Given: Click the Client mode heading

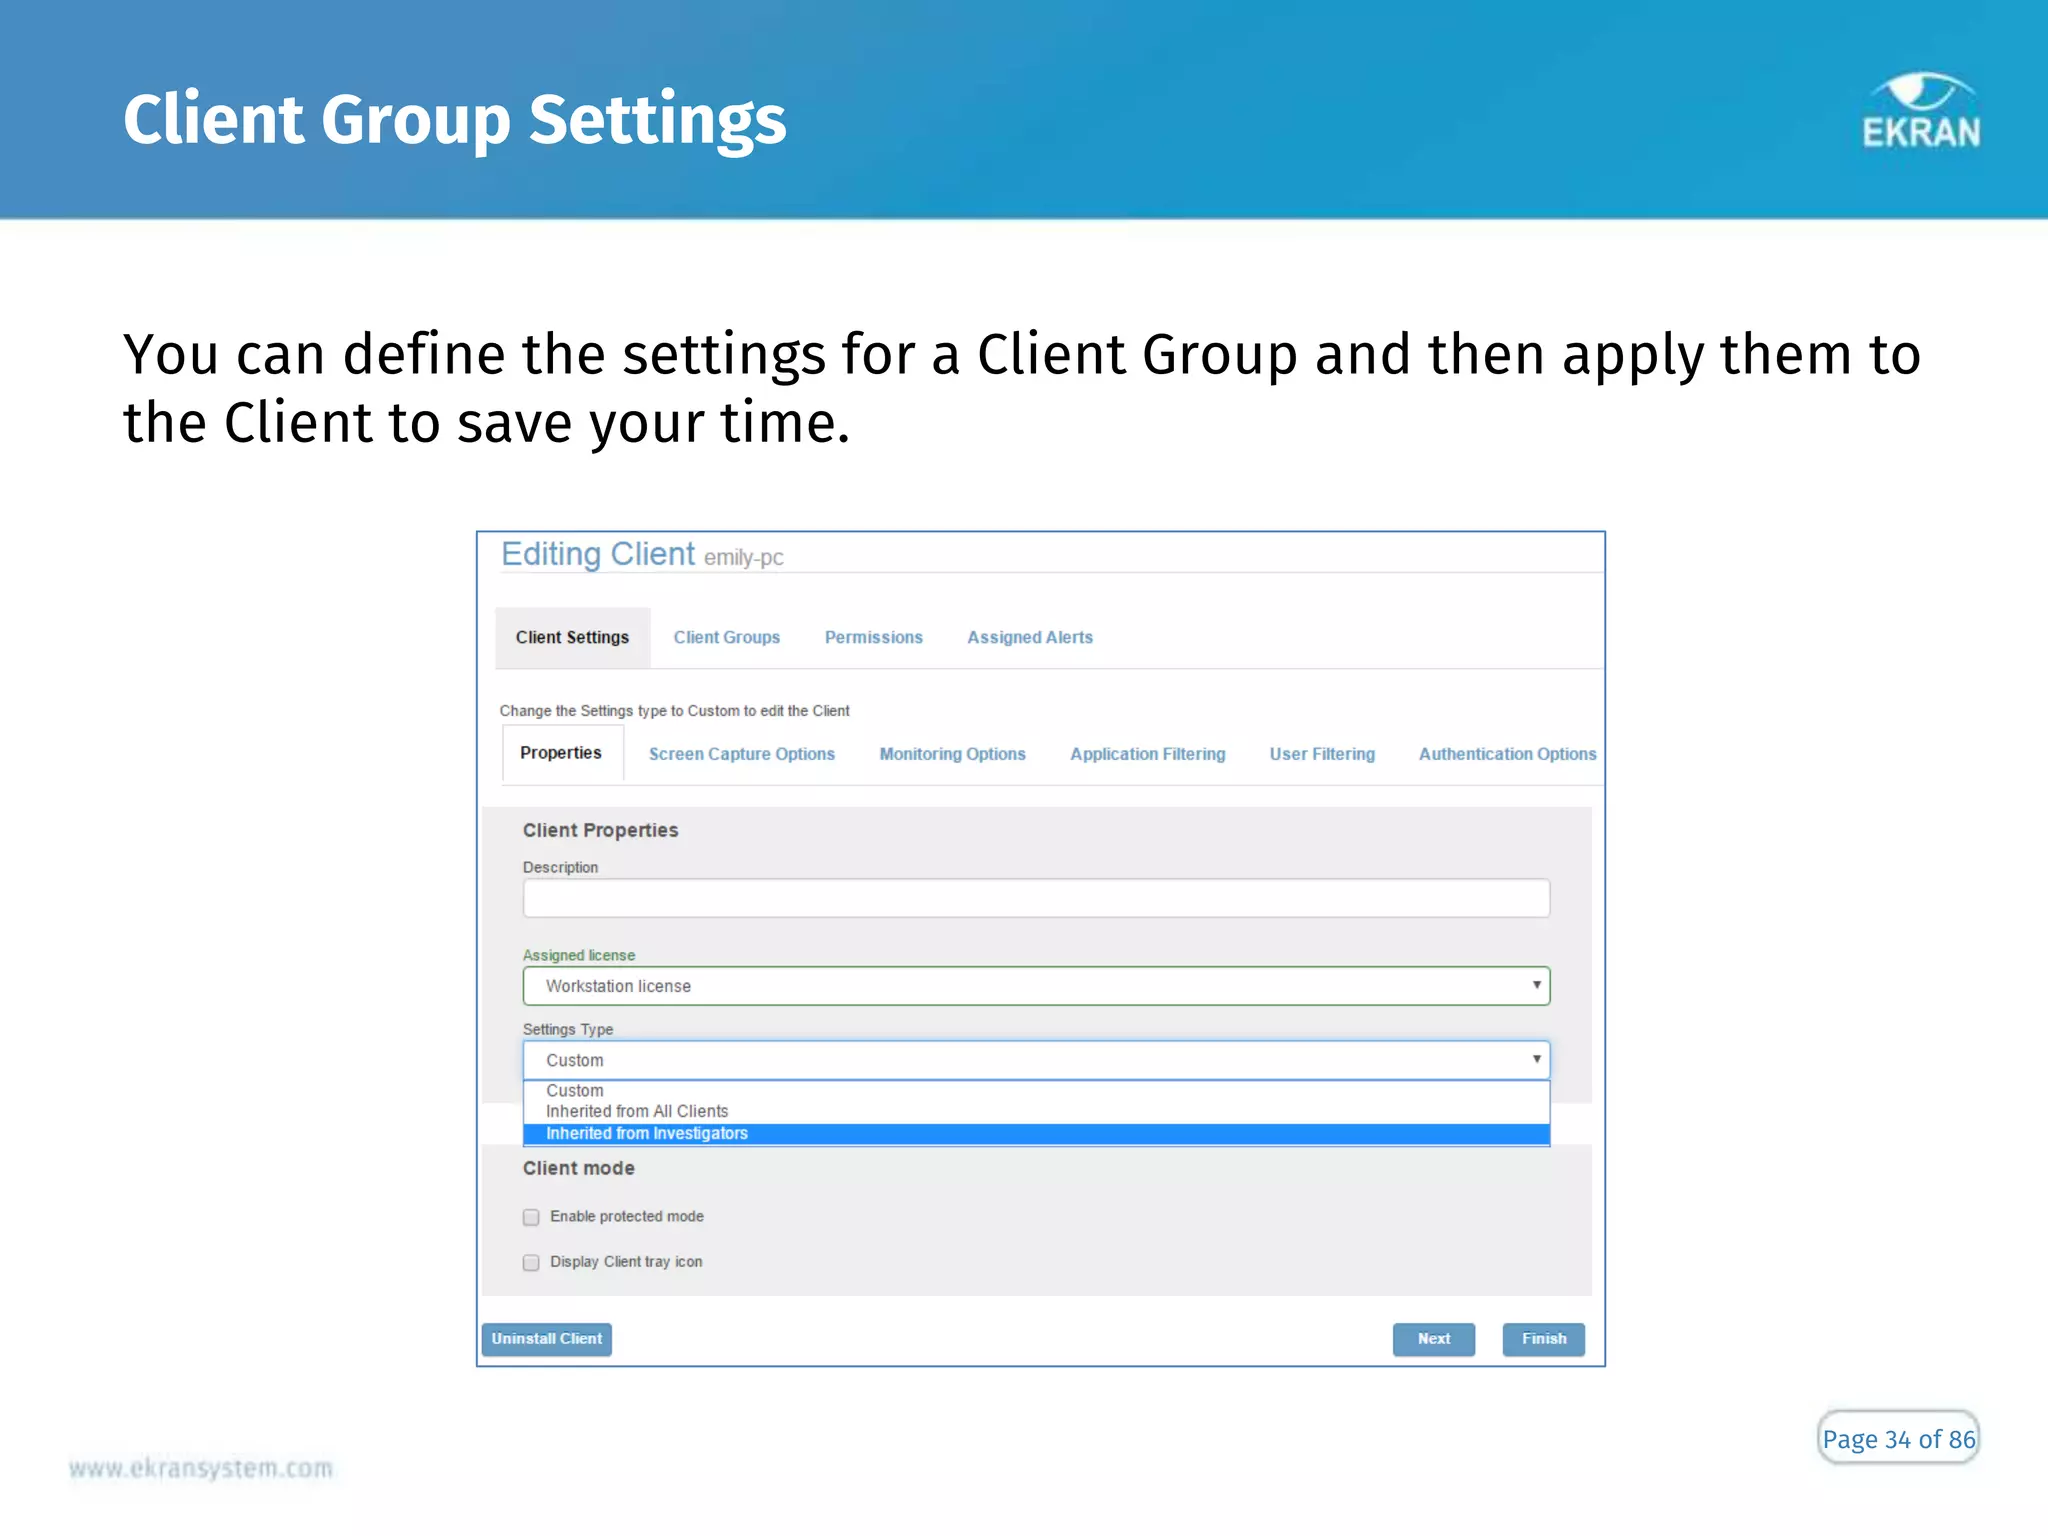Looking at the screenshot, I should (x=578, y=1168).
